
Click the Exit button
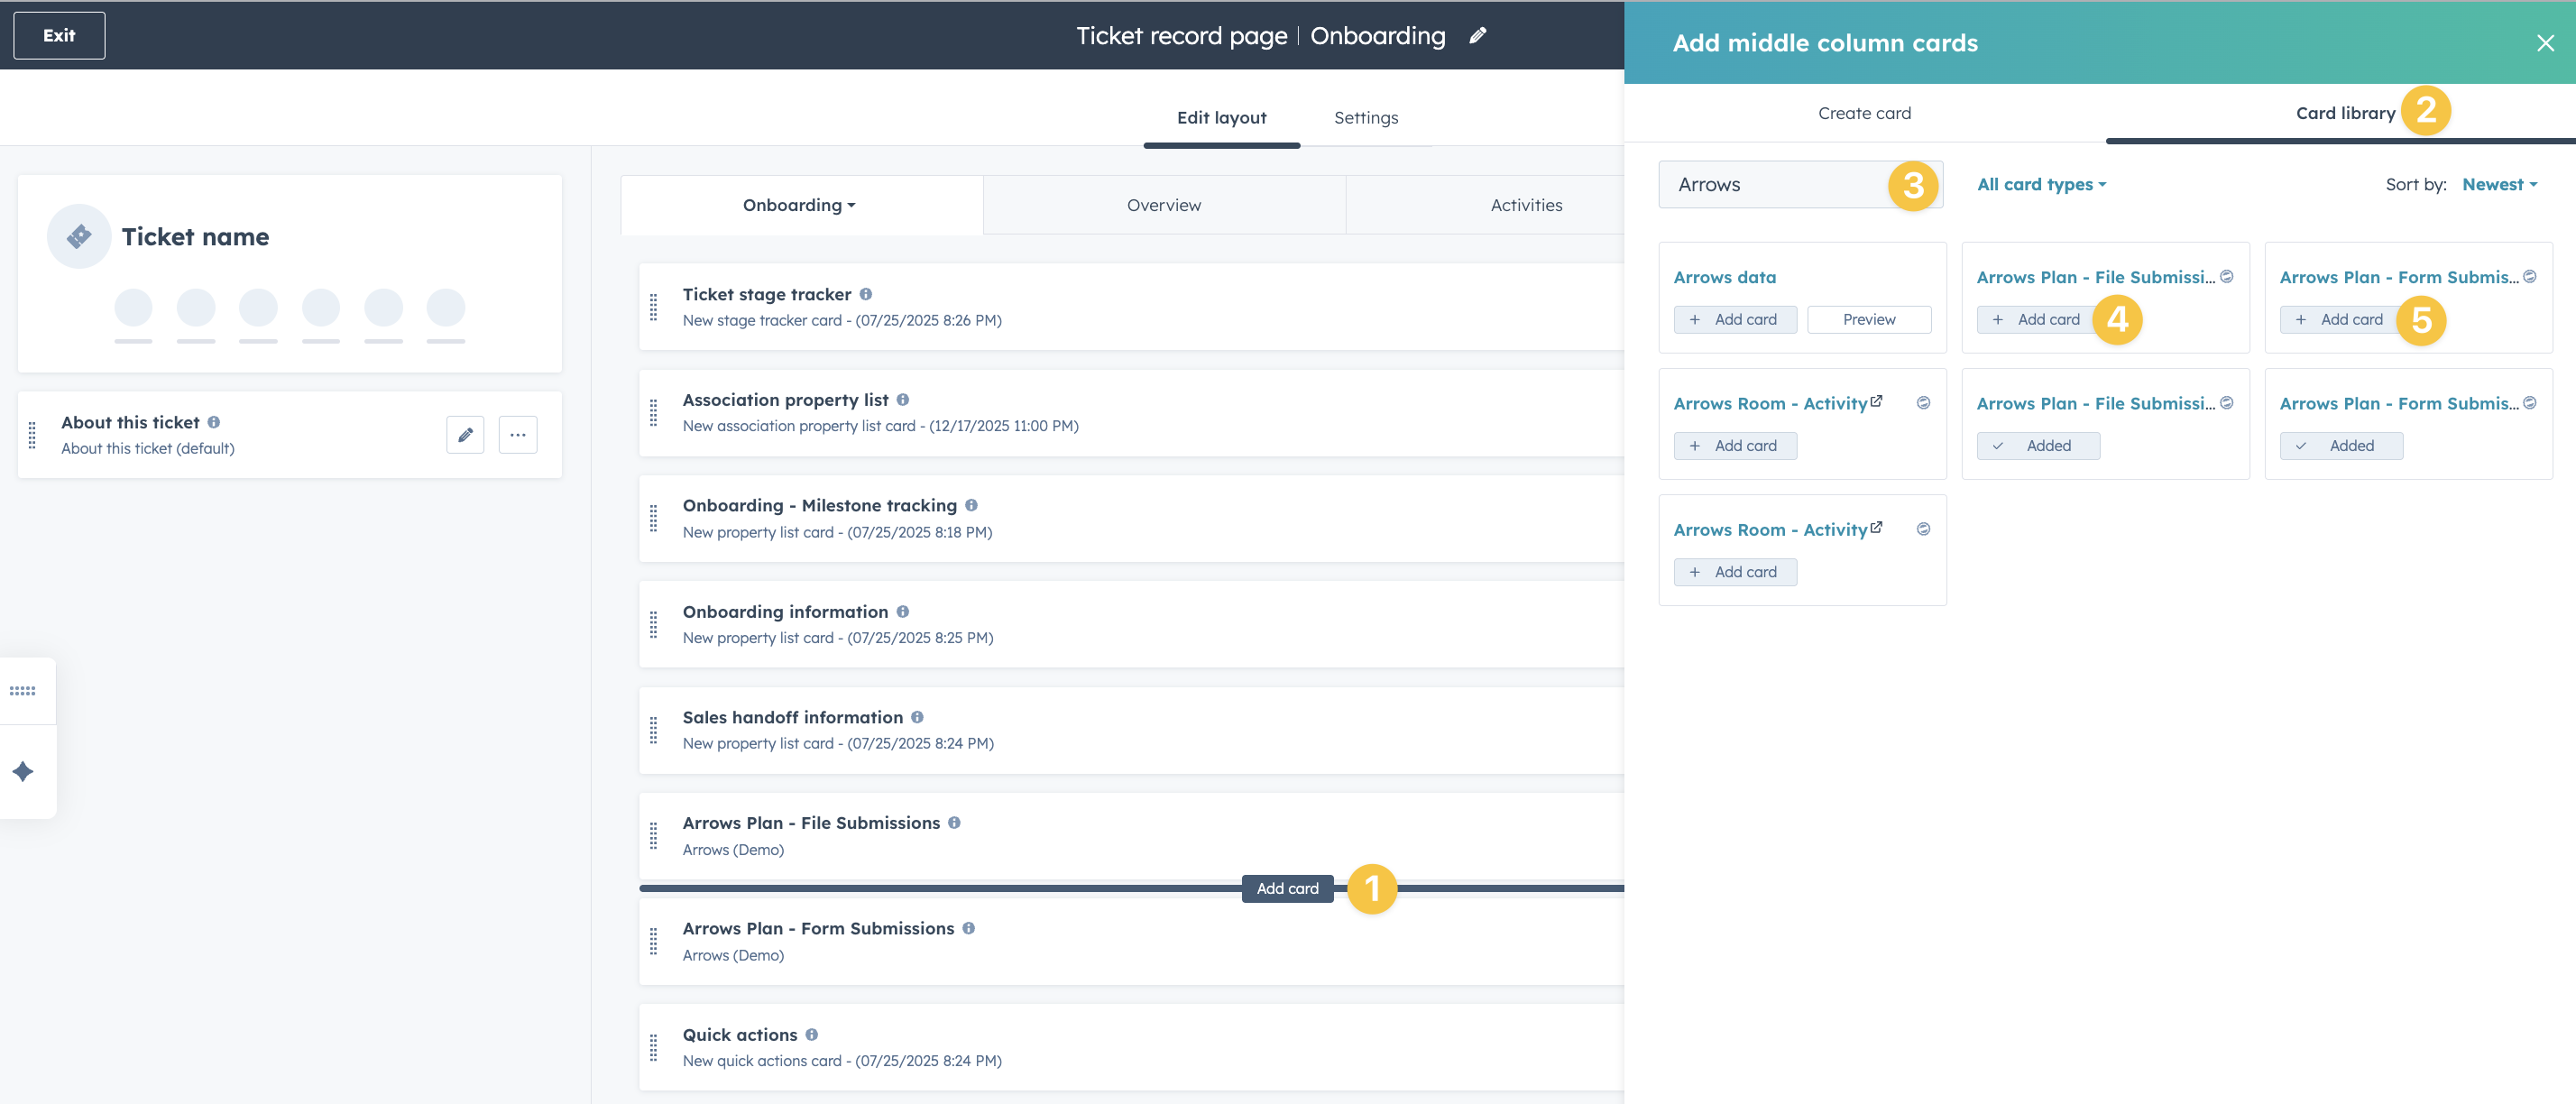[x=59, y=36]
